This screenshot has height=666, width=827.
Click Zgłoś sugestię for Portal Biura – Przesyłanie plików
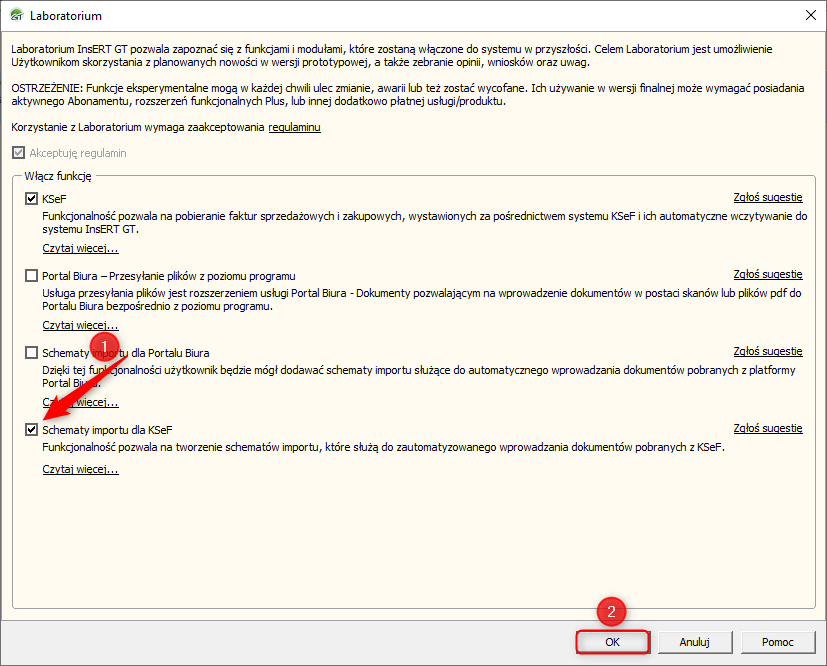768,274
